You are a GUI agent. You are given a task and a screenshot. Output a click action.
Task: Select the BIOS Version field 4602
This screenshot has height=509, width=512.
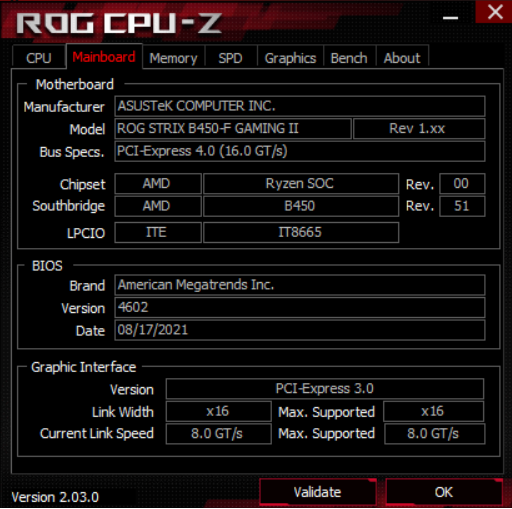(300, 307)
